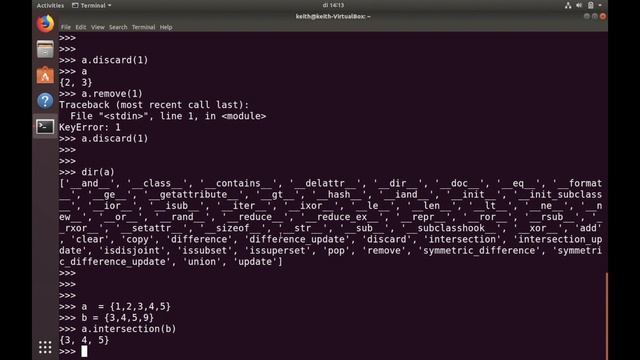Image resolution: width=640 pixels, height=360 pixels.
Task: Open the clock showing 14:13
Action: pyautogui.click(x=333, y=5)
